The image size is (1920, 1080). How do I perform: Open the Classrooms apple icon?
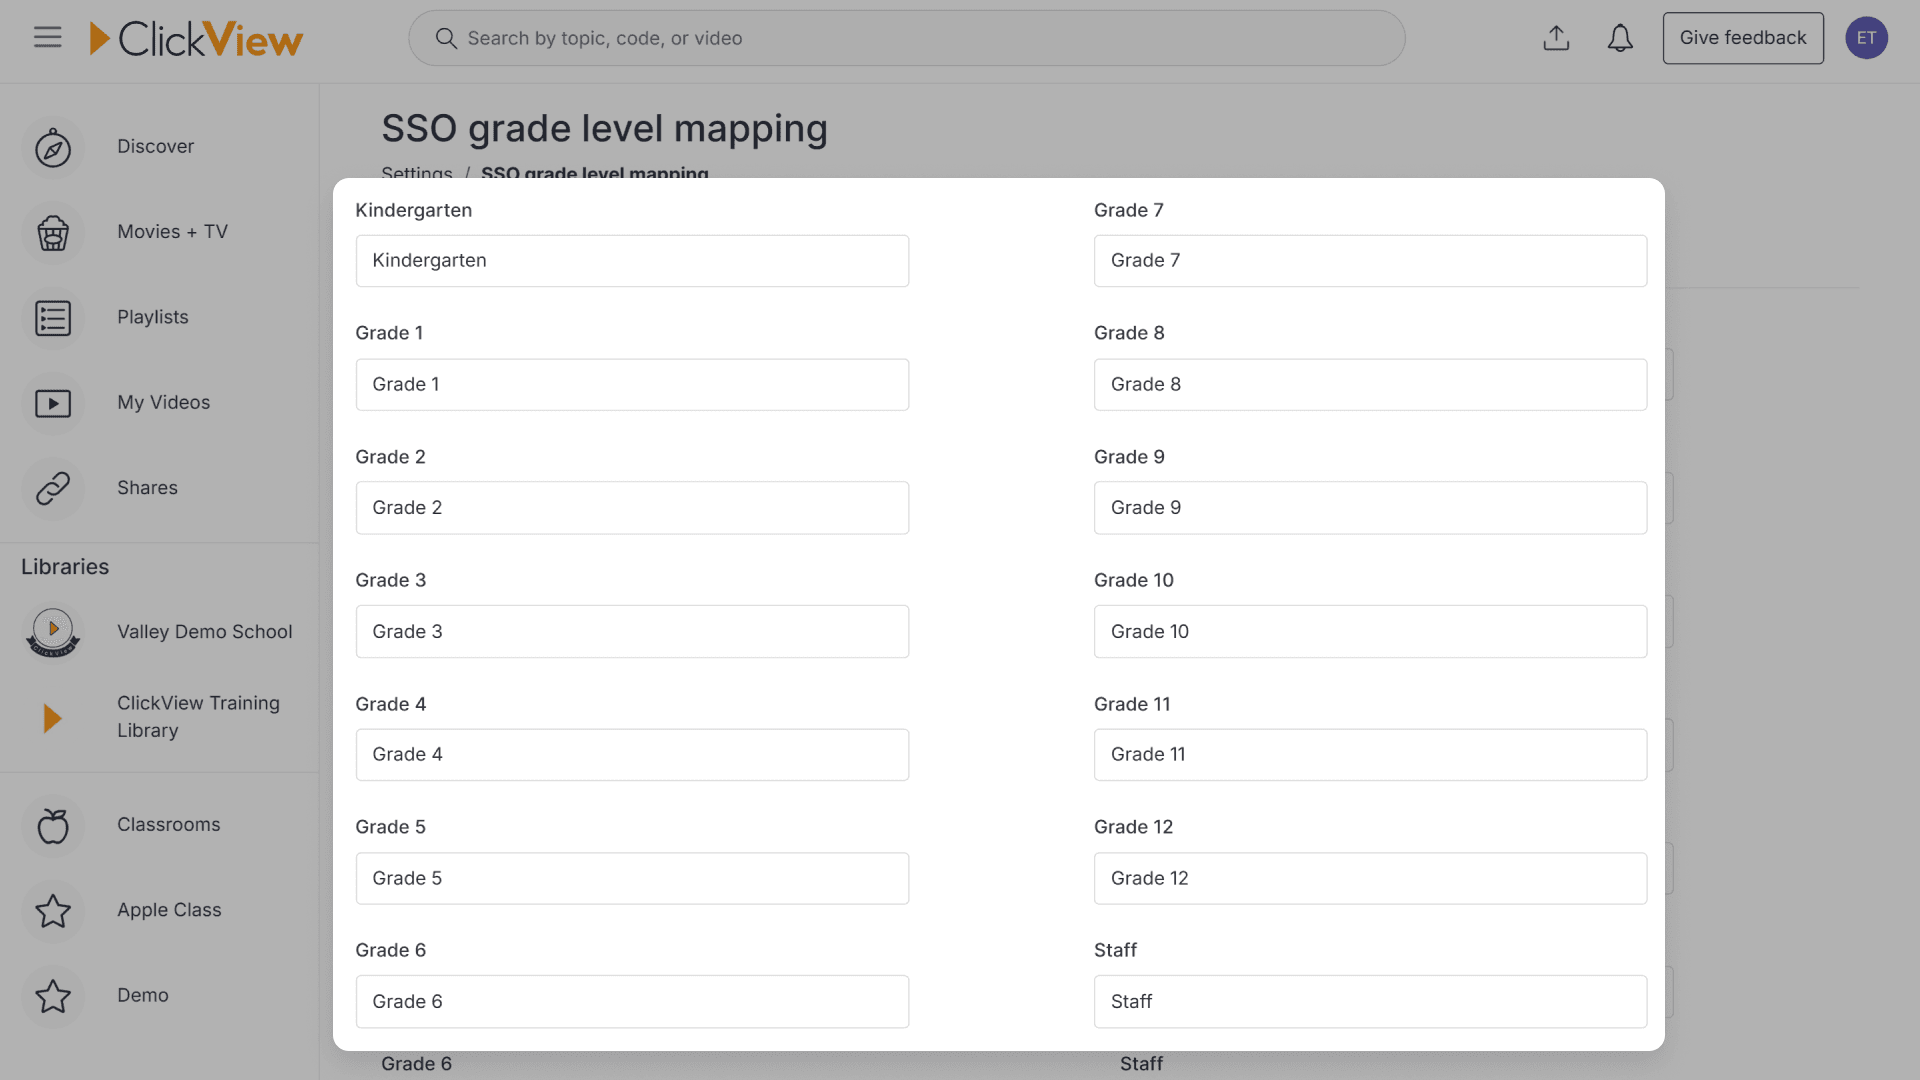(x=52, y=825)
